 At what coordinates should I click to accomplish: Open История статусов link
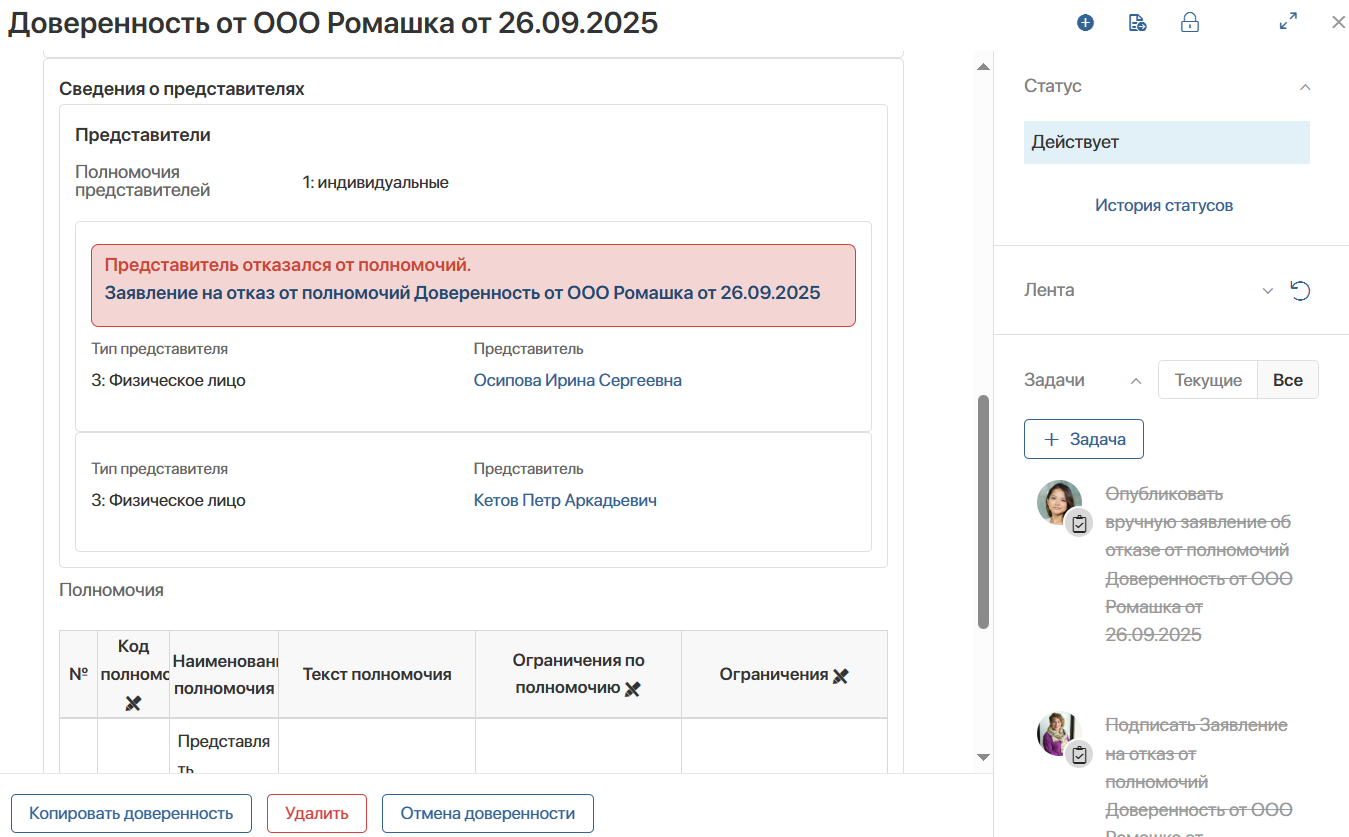[1164, 205]
